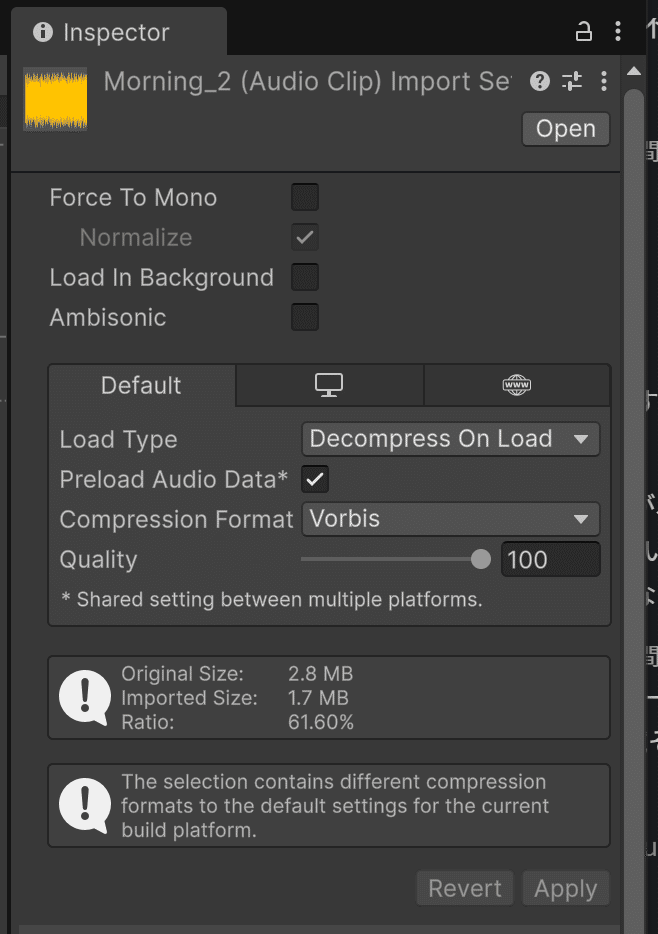The height and width of the screenshot is (934, 658).
Task: Open the Load Type dropdown
Action: pos(450,439)
